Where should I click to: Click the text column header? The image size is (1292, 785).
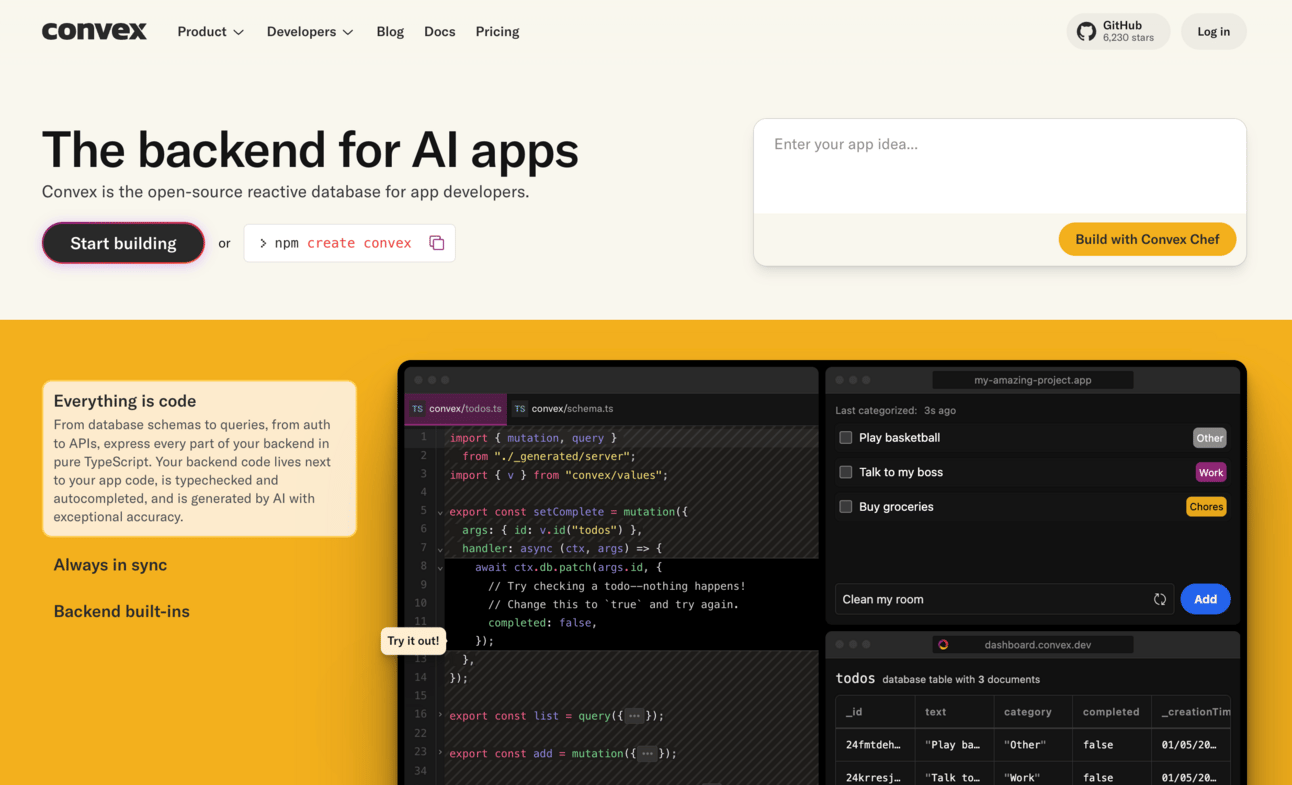(x=955, y=712)
